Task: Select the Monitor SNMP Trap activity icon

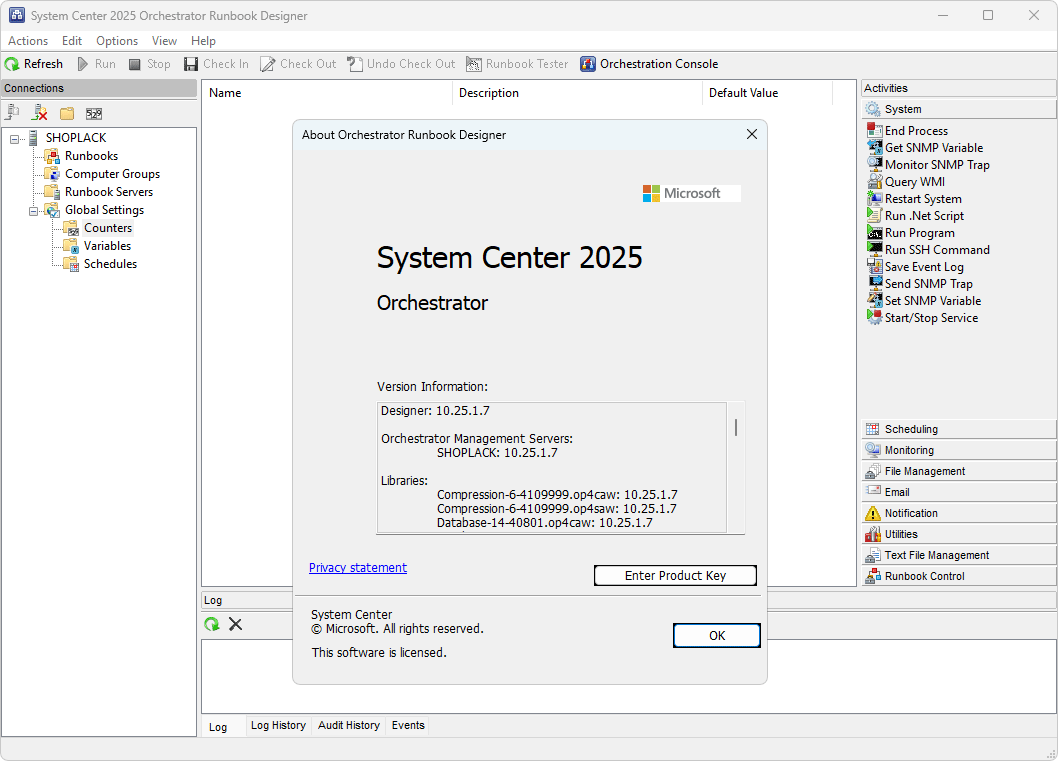Action: tap(874, 164)
